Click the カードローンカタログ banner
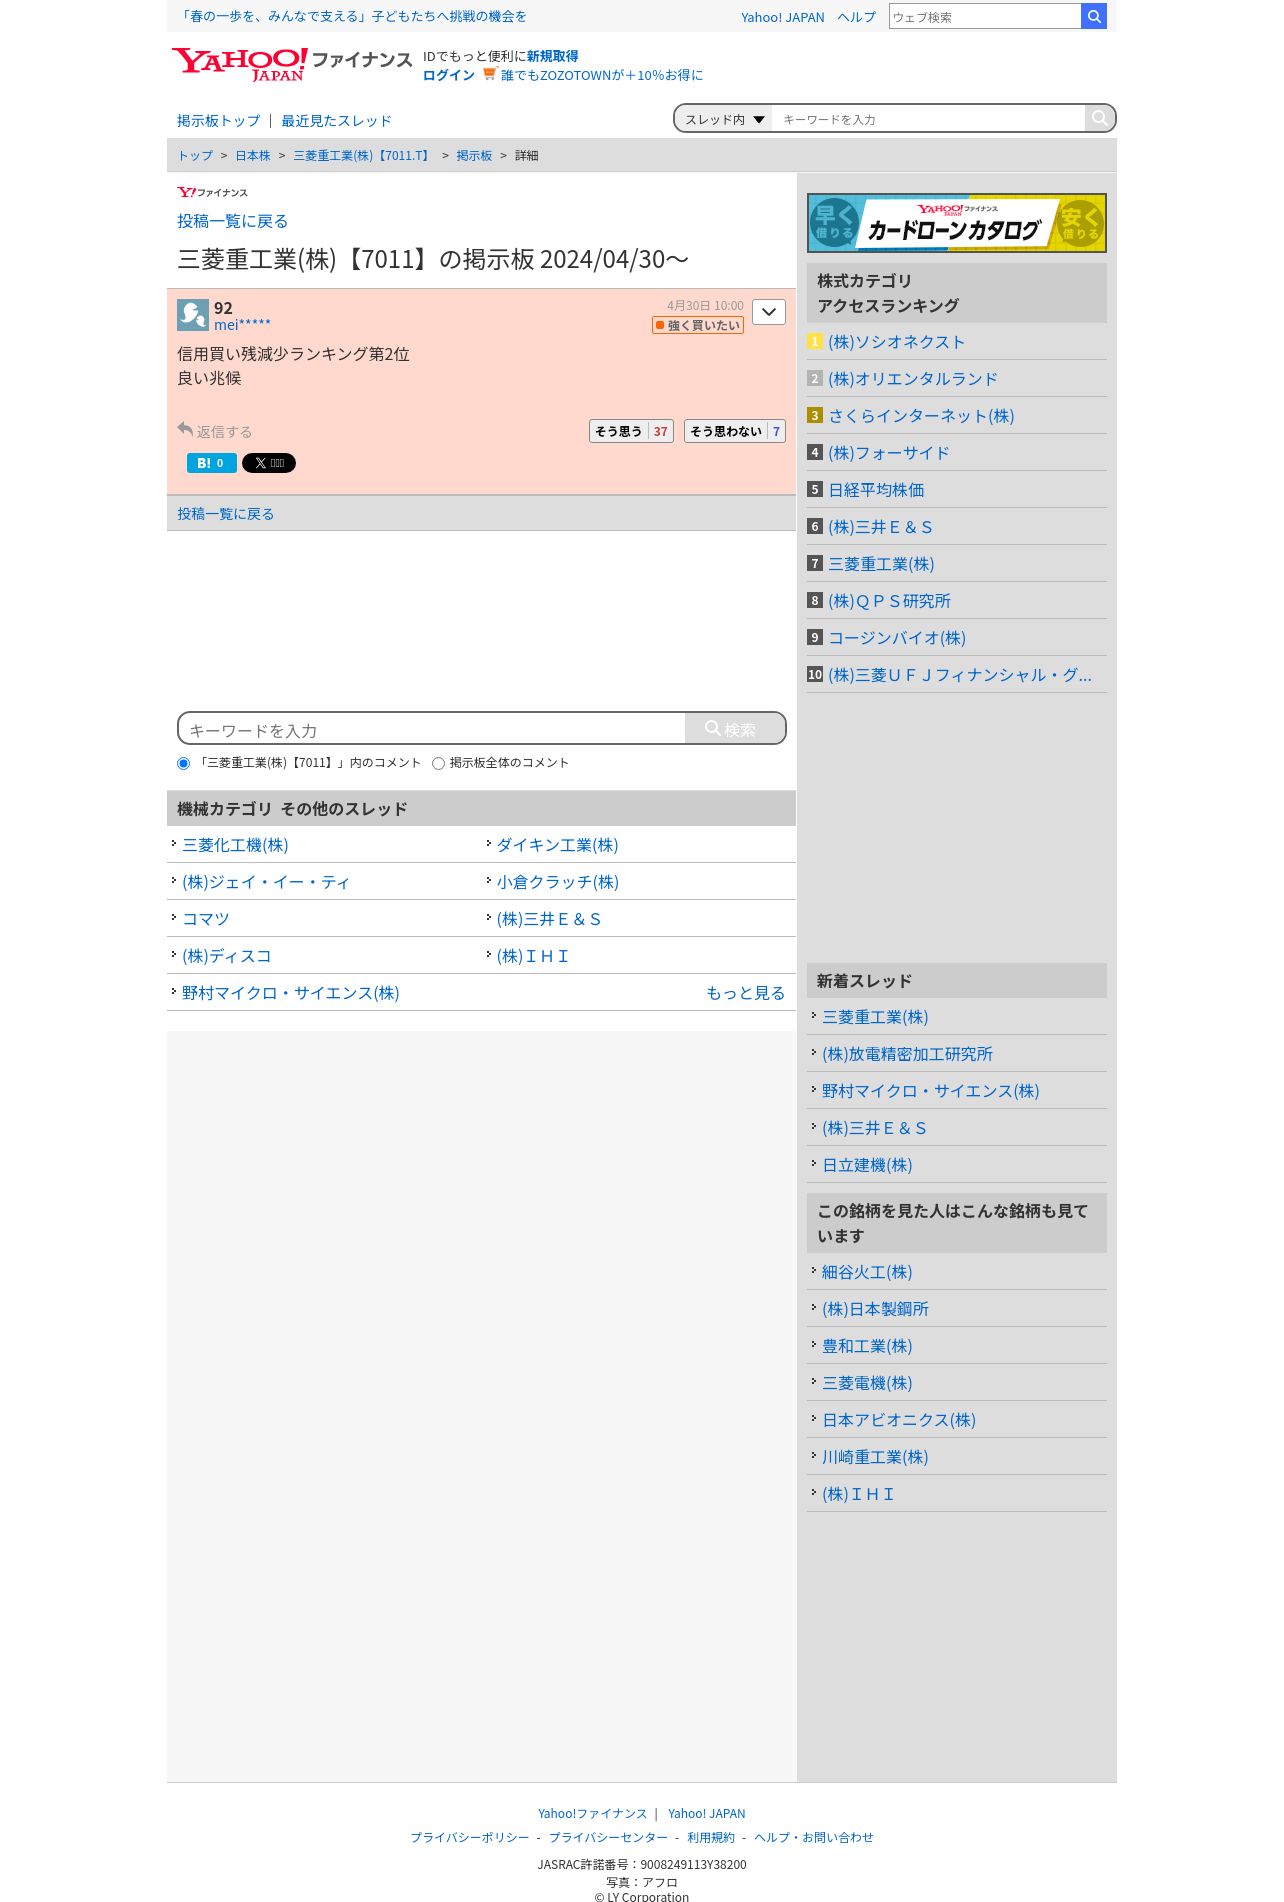The image size is (1284, 1902). pos(956,223)
